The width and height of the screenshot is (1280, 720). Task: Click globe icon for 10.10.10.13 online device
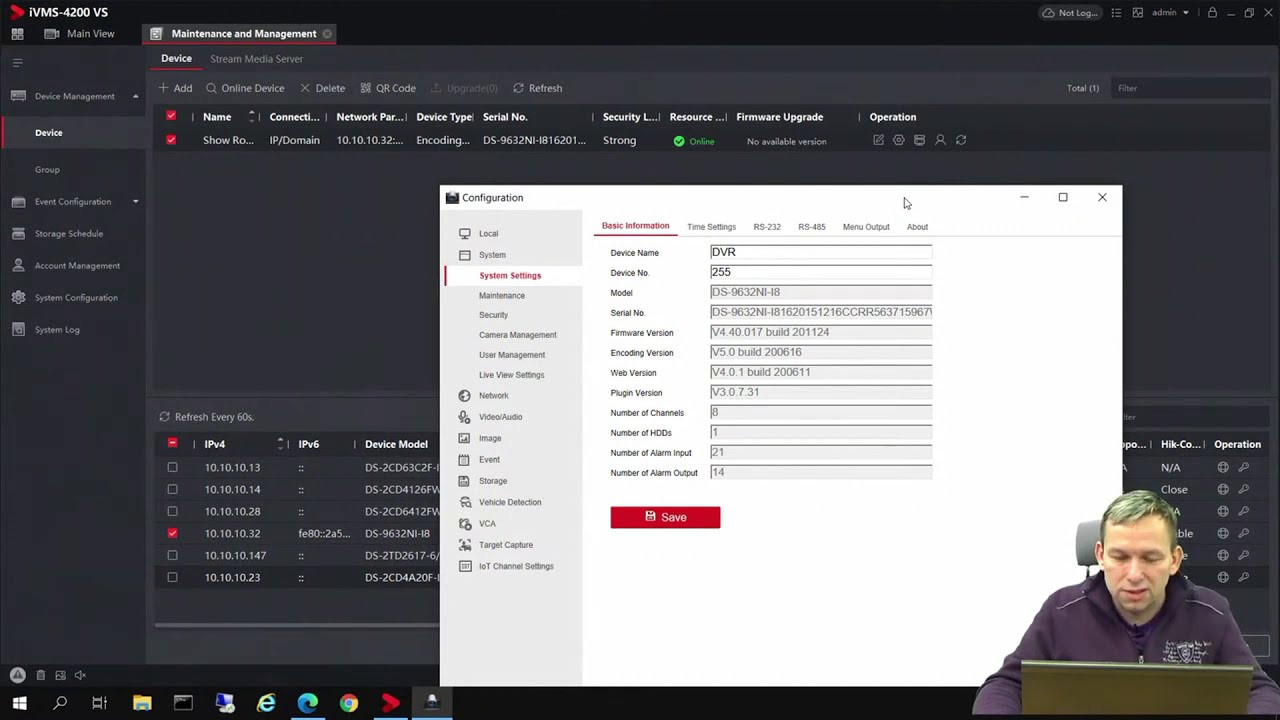(1223, 467)
